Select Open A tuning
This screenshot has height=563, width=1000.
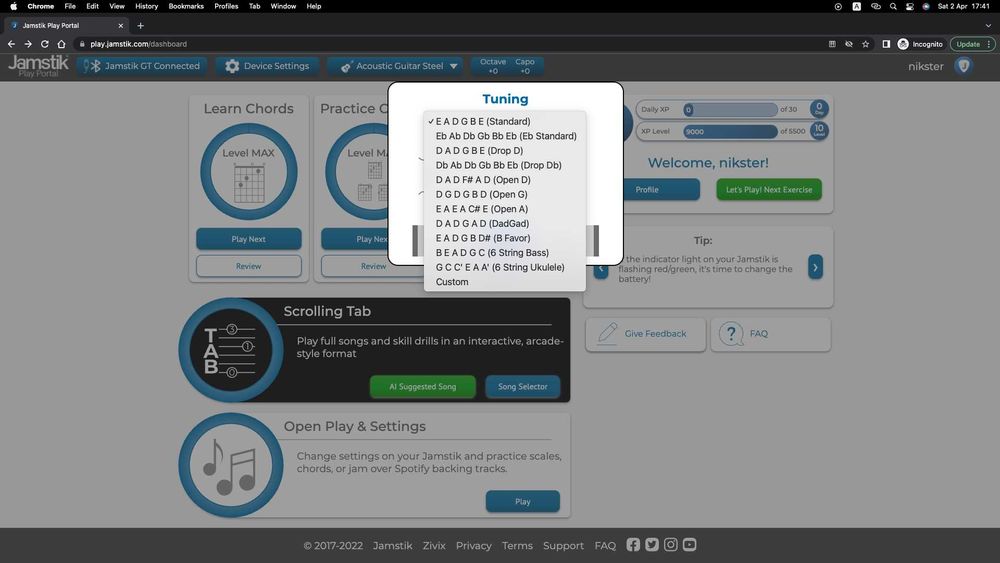click(504, 209)
